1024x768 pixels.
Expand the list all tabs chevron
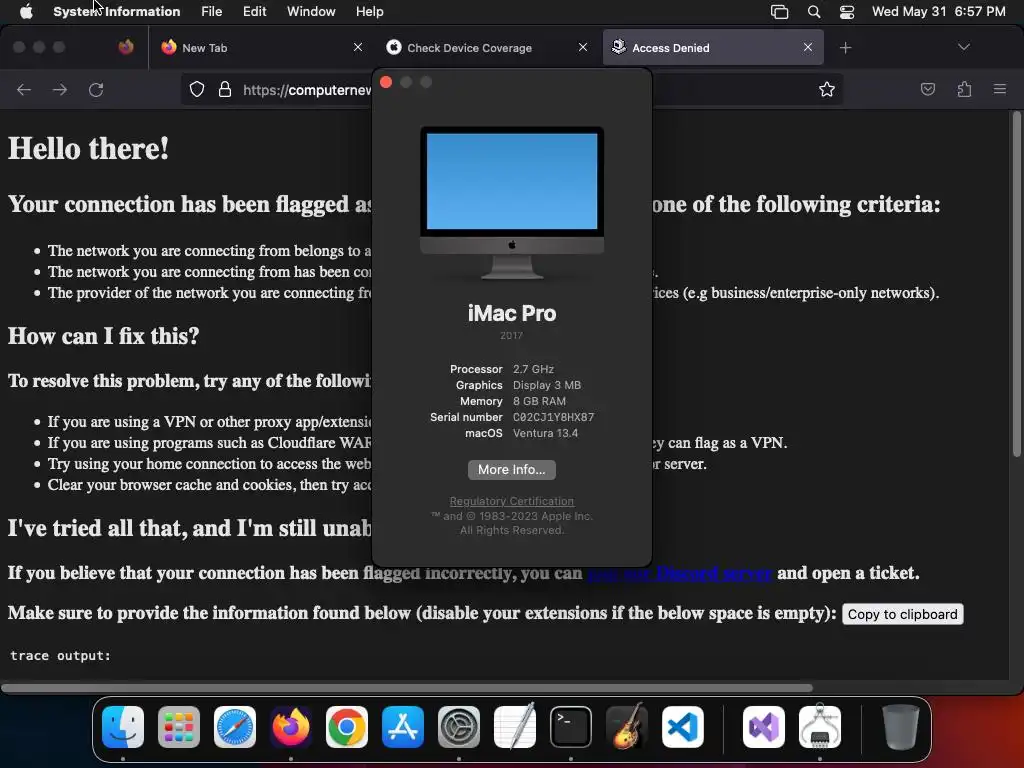963,47
